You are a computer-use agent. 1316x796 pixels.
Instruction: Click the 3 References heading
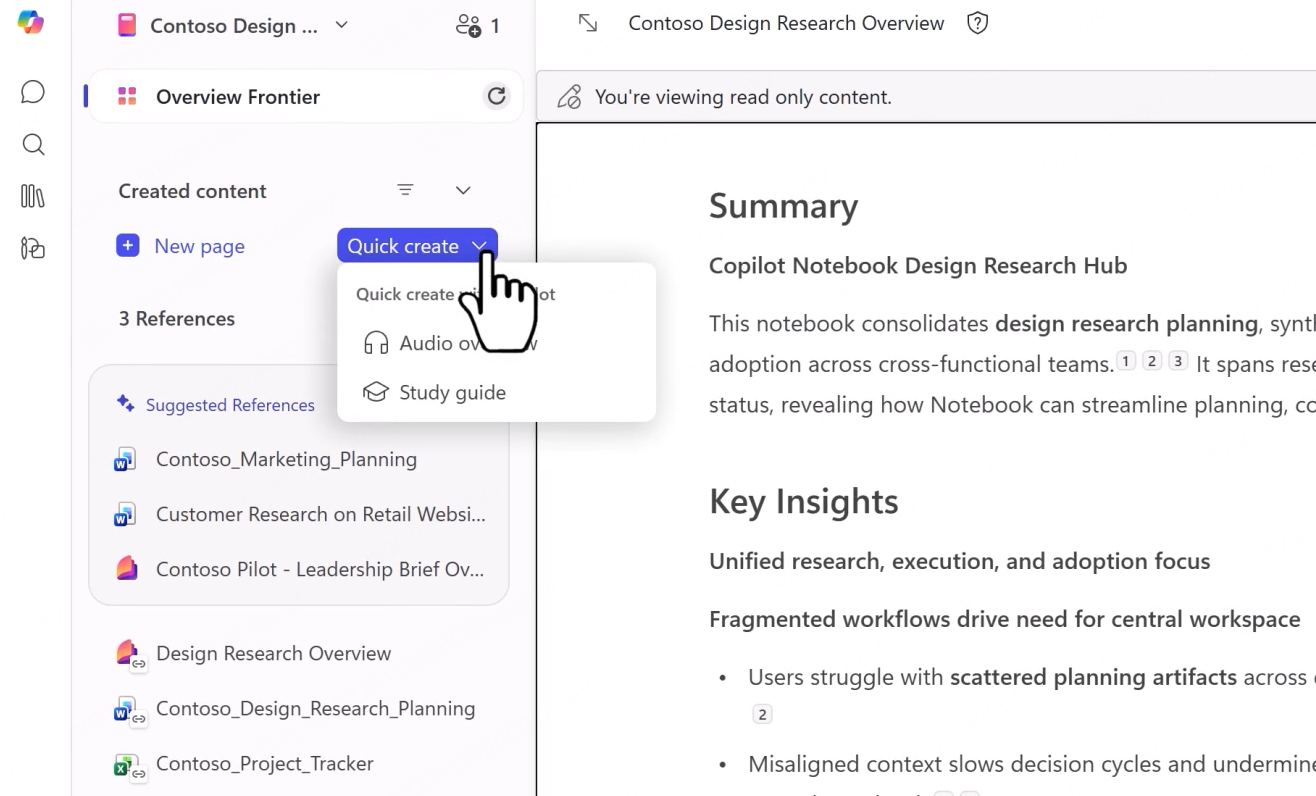(177, 319)
